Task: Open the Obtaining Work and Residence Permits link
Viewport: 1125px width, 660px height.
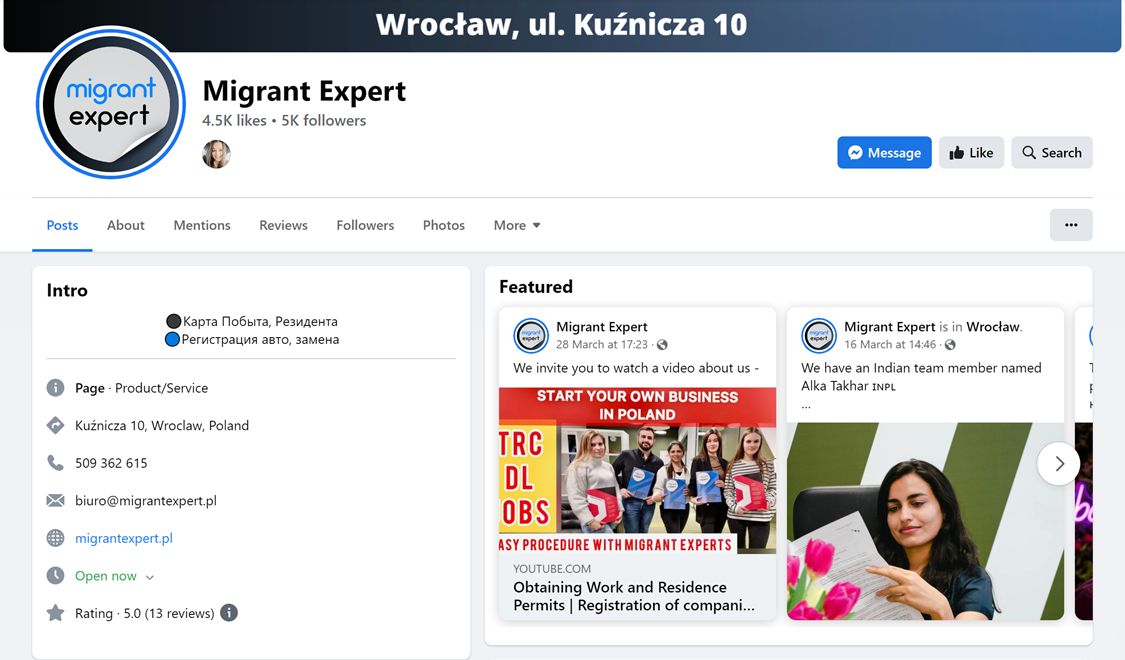Action: point(634,596)
